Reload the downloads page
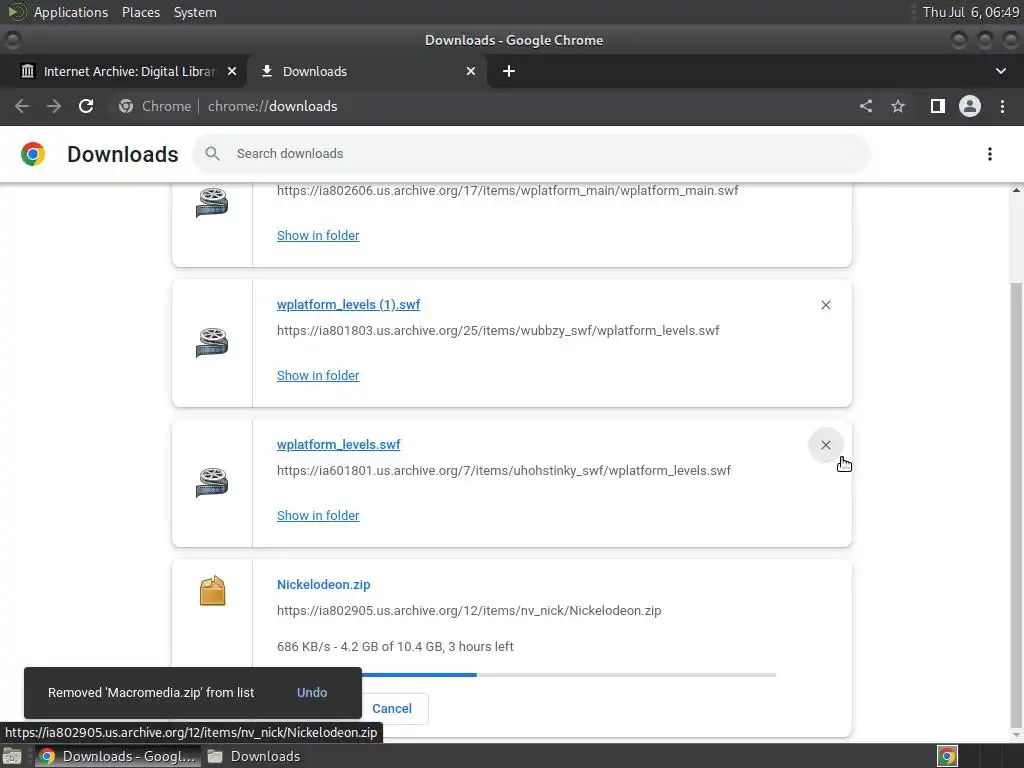The image size is (1024, 768). tap(86, 106)
